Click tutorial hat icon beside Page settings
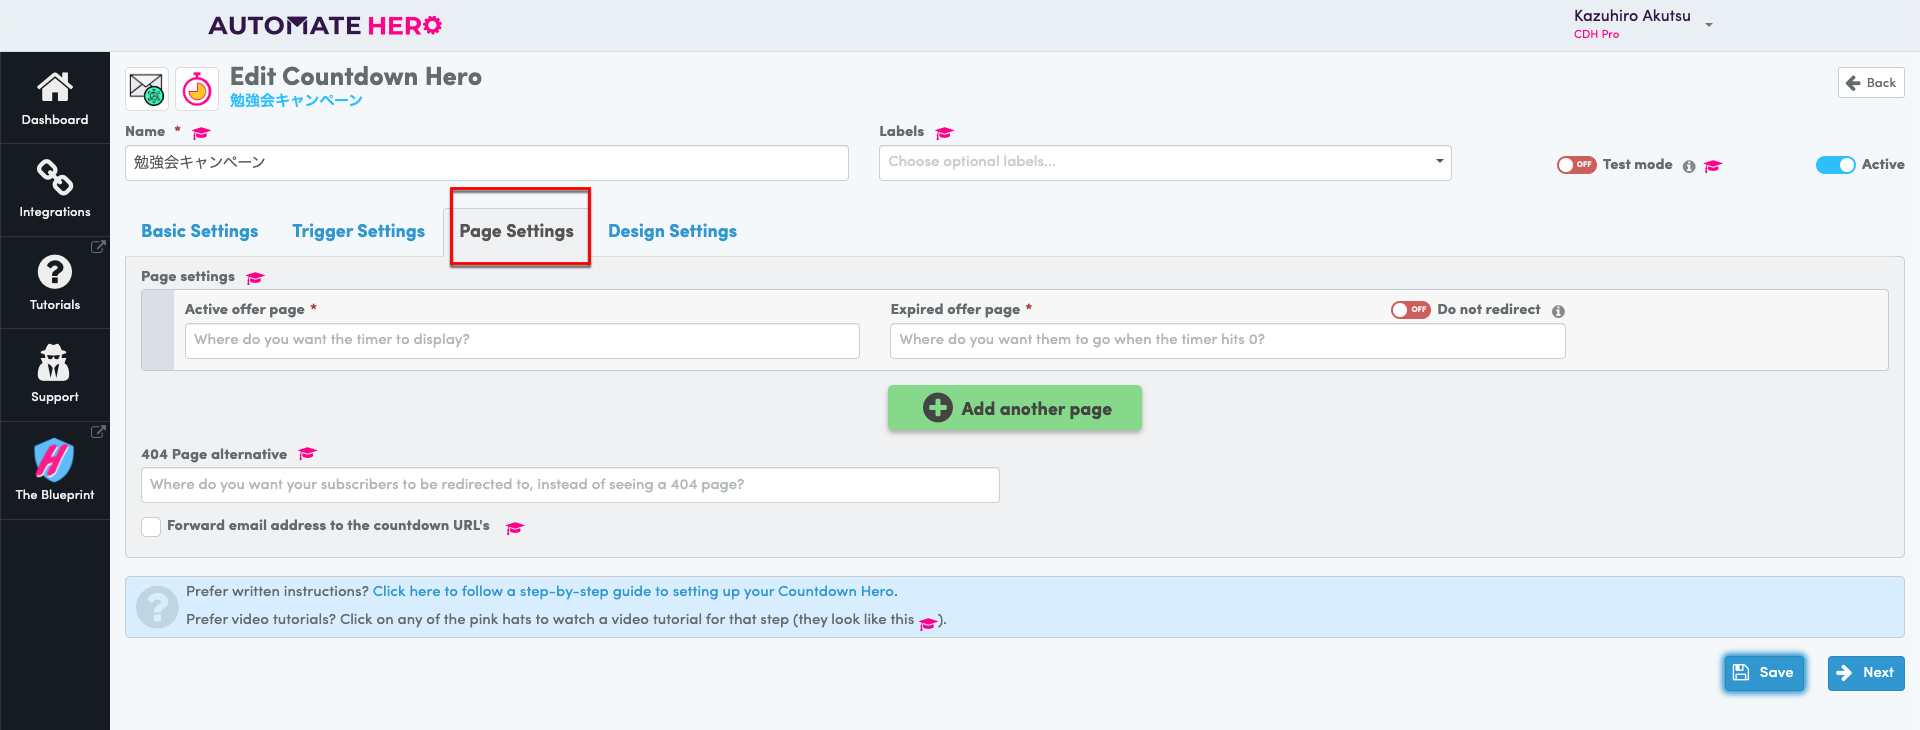Screen dimensions: 1920x730 click(255, 278)
